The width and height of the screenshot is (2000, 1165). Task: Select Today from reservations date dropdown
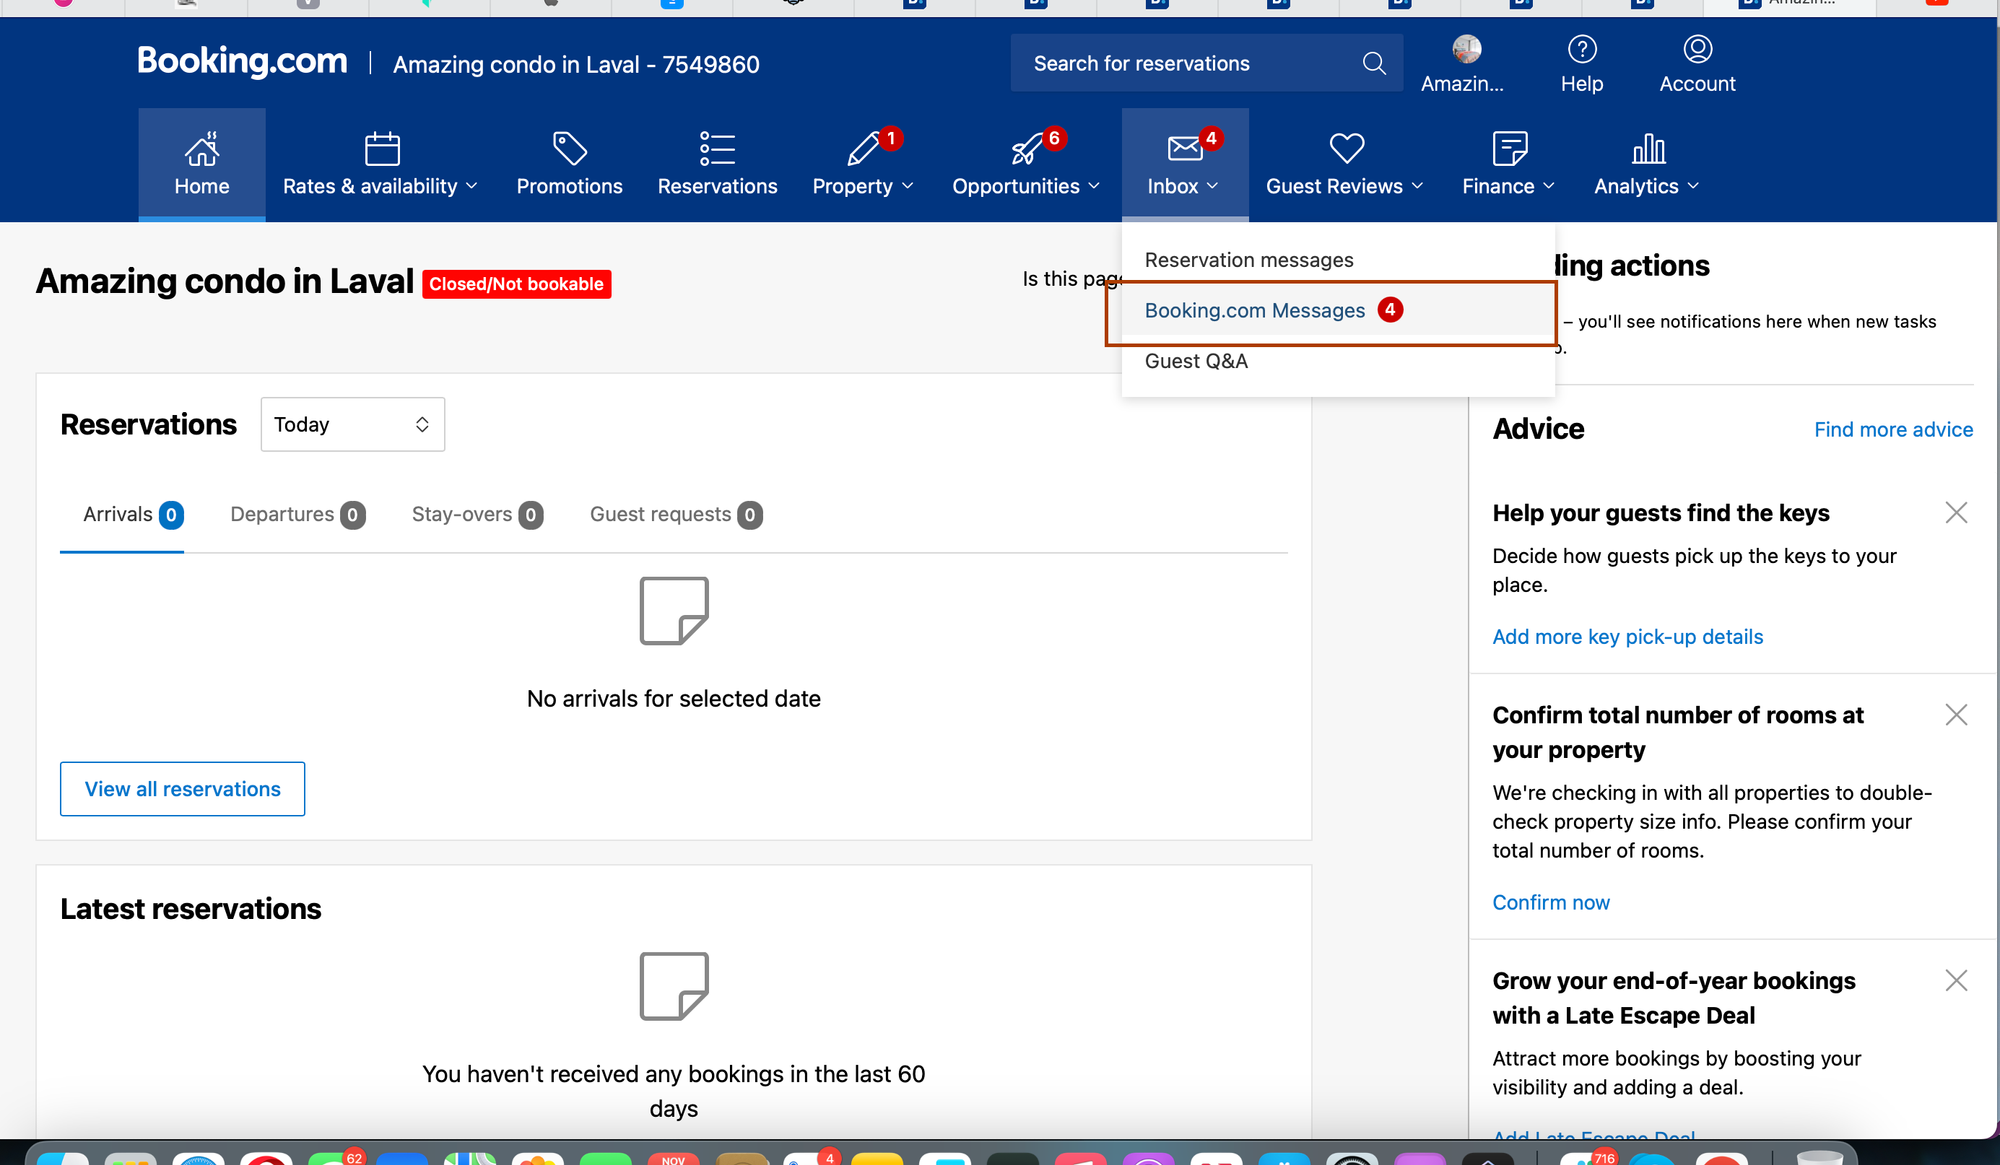pyautogui.click(x=351, y=424)
